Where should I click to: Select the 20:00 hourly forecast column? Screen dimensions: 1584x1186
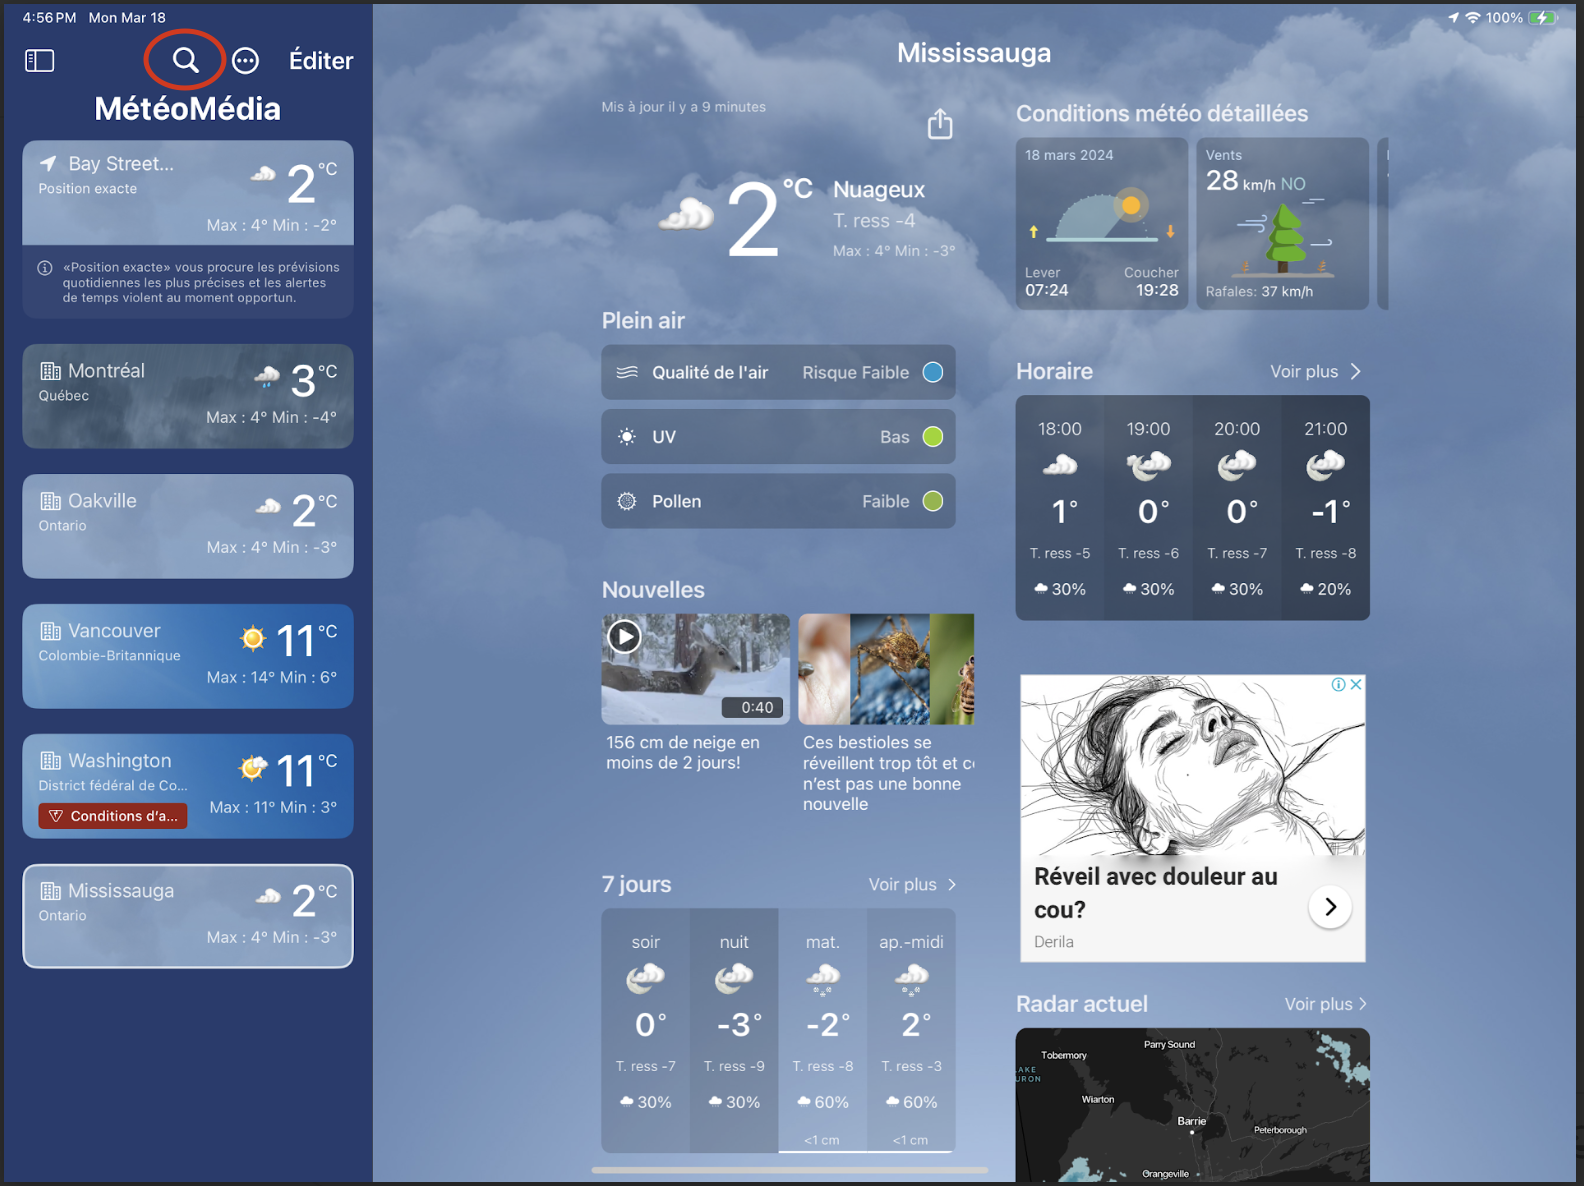(x=1237, y=508)
